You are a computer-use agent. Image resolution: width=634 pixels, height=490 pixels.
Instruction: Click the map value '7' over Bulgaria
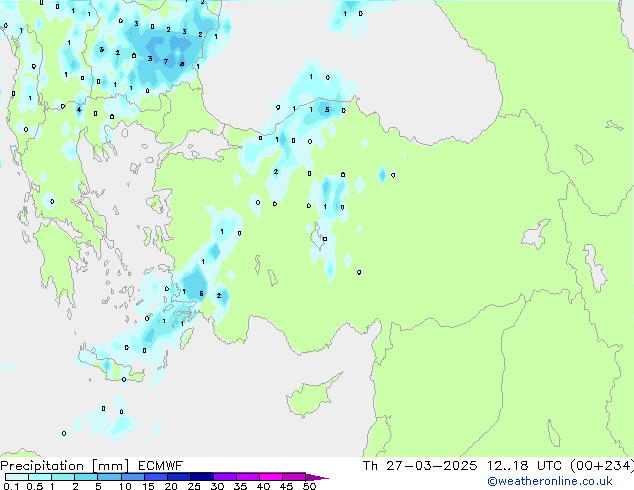click(x=166, y=61)
